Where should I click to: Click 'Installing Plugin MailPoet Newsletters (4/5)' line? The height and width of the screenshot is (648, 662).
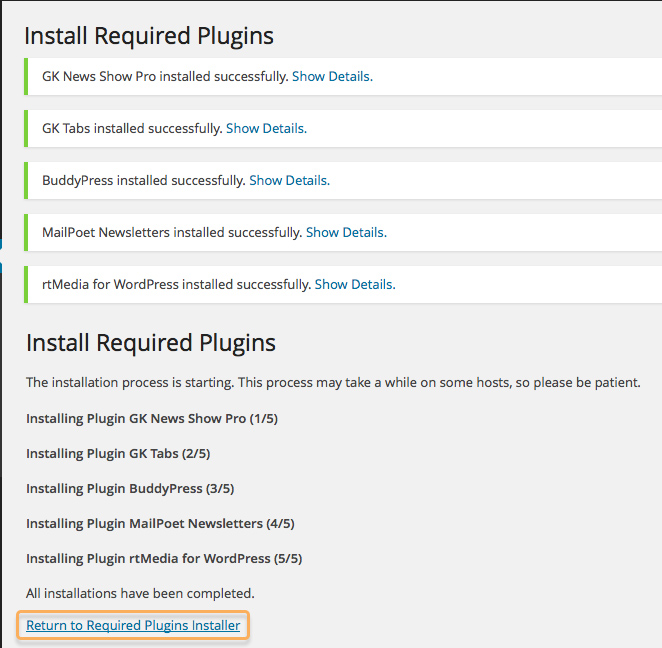[x=160, y=523]
